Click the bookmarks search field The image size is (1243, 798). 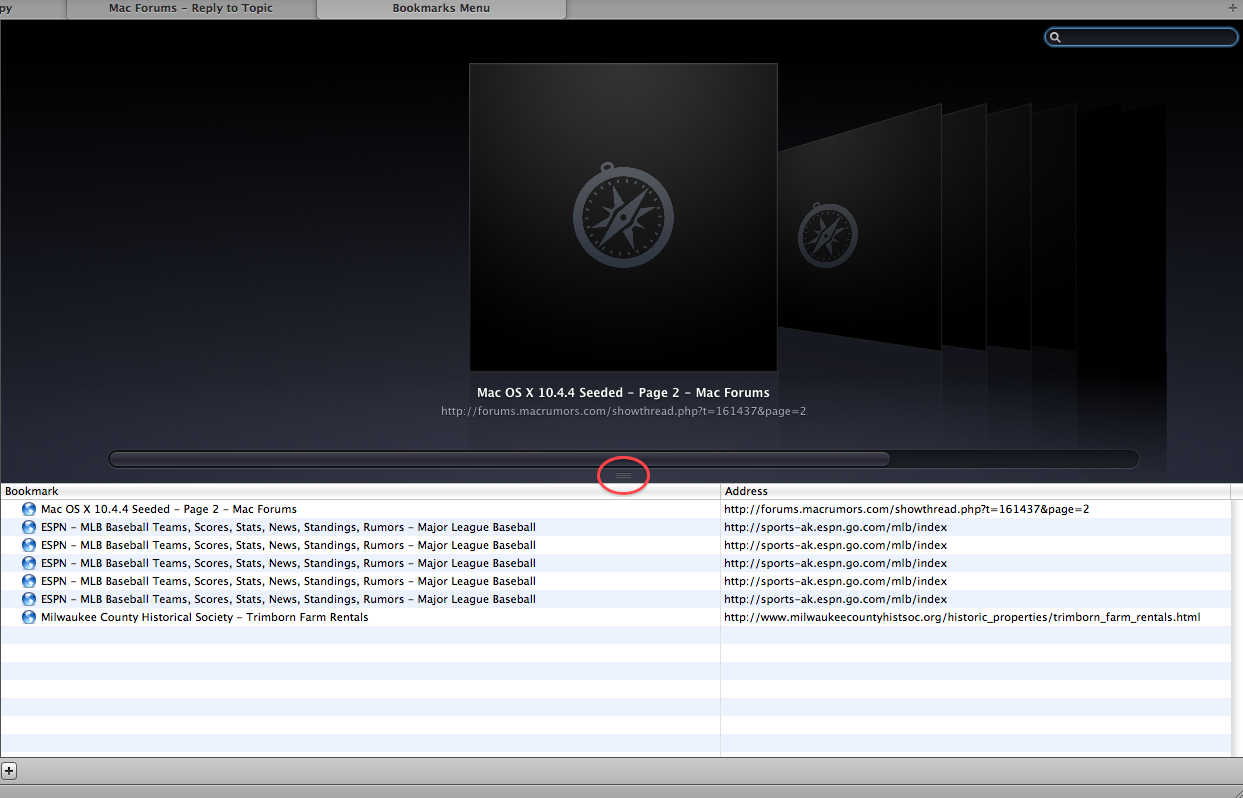(x=1141, y=37)
